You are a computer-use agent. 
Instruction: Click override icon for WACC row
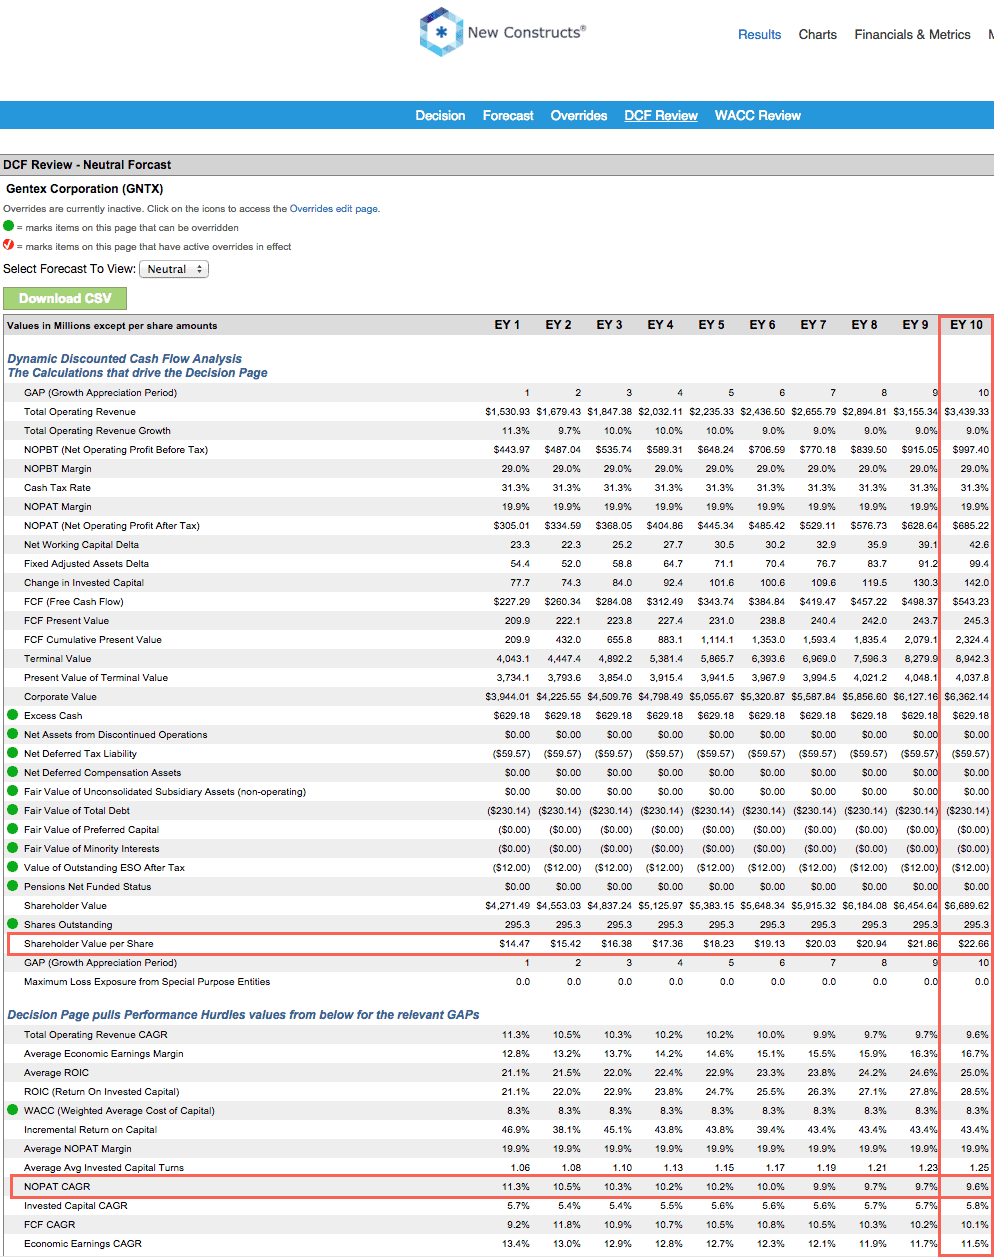pos(12,1110)
